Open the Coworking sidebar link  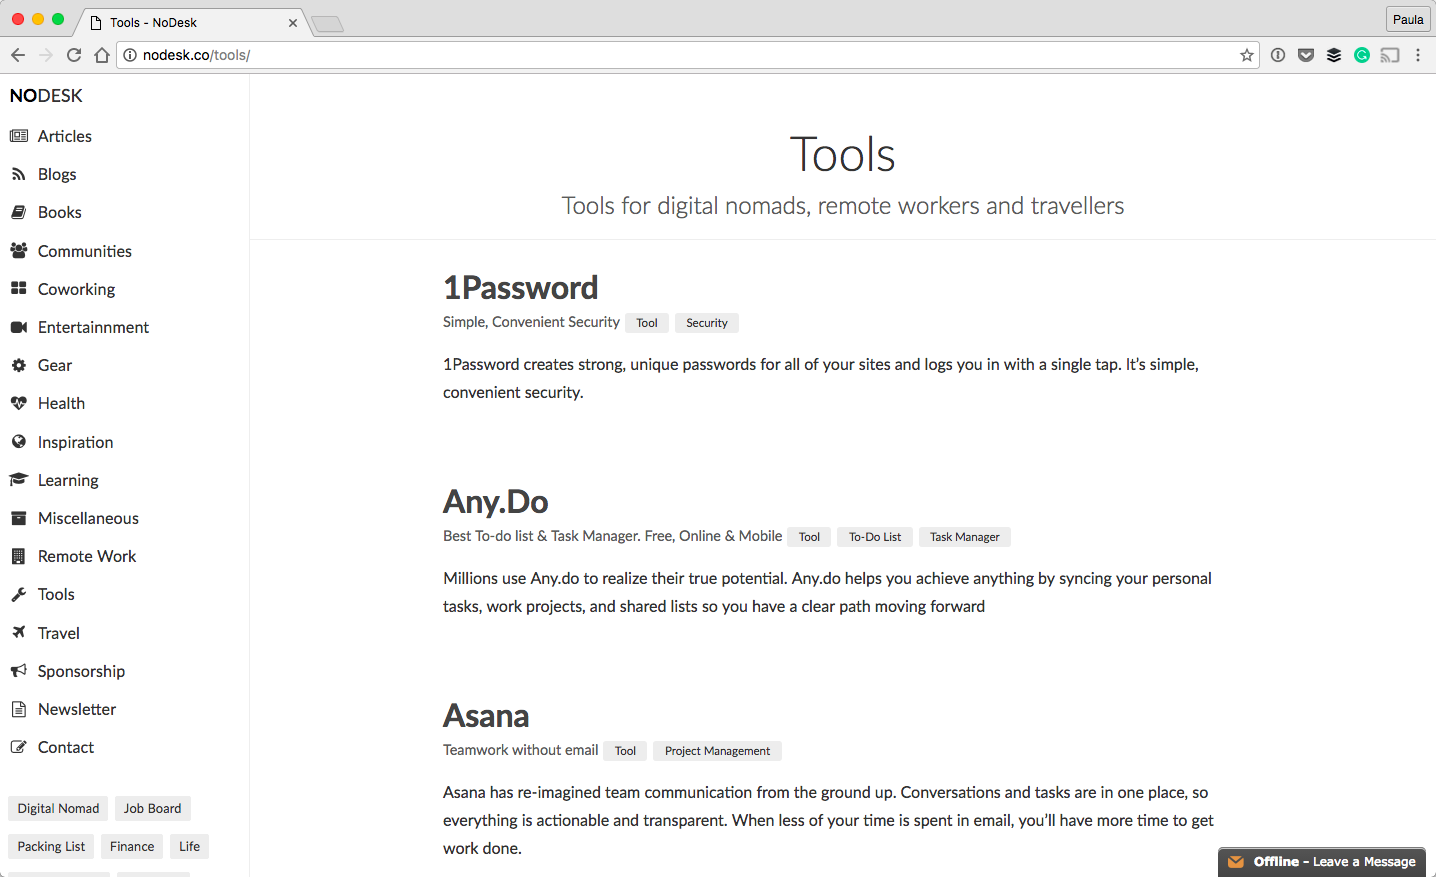tap(76, 289)
